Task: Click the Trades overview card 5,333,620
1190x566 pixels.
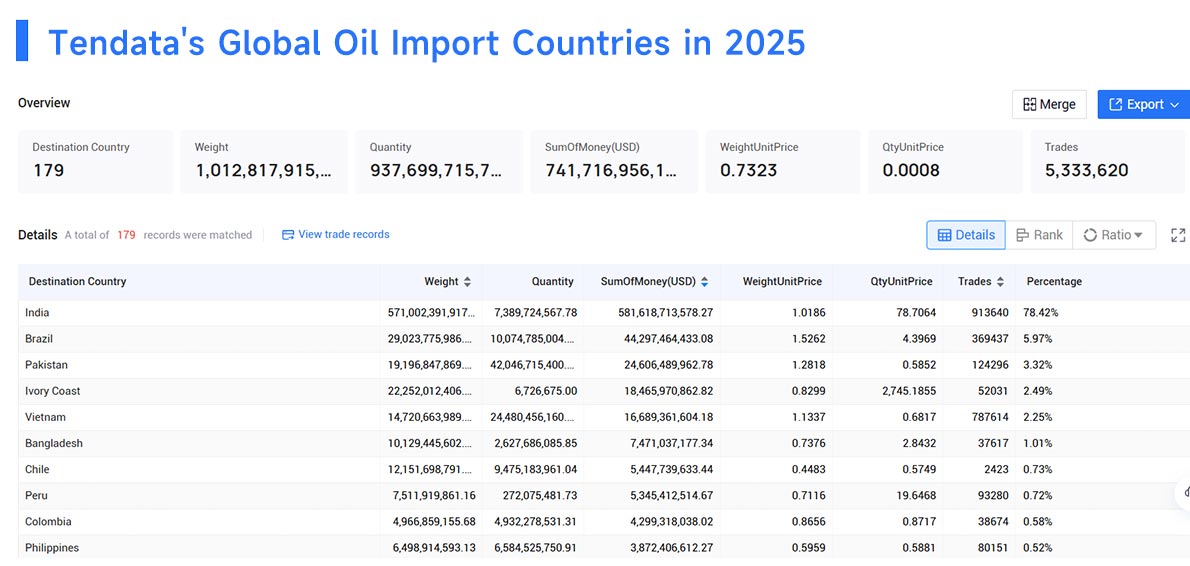Action: pos(1107,161)
